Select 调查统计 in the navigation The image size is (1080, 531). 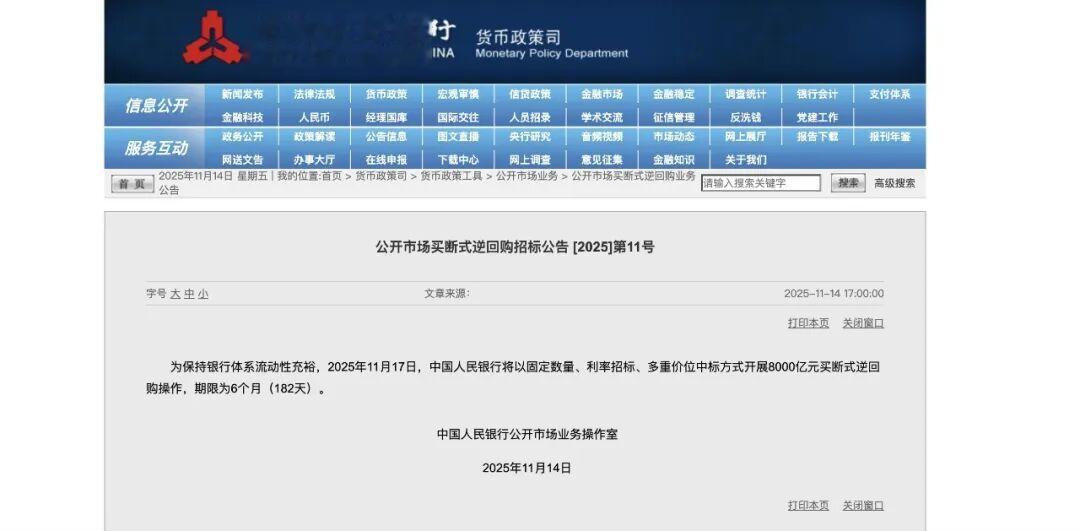[x=745, y=94]
